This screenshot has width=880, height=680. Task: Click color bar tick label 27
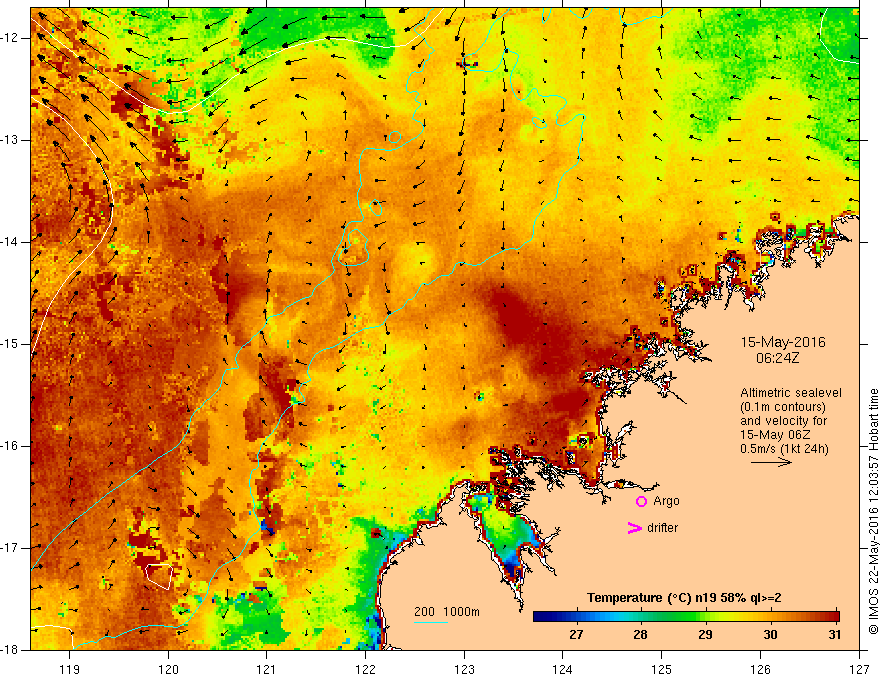click(576, 635)
